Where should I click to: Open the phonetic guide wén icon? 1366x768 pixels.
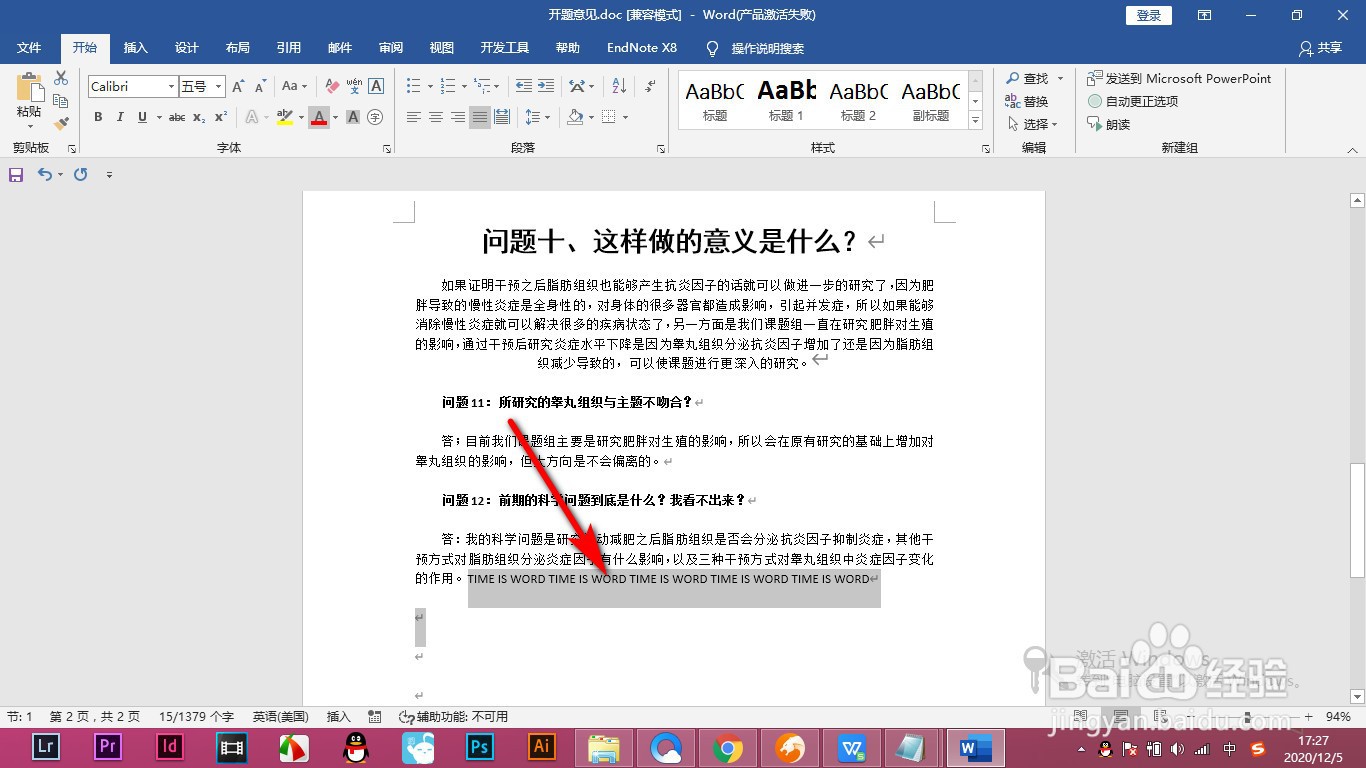tap(353, 87)
